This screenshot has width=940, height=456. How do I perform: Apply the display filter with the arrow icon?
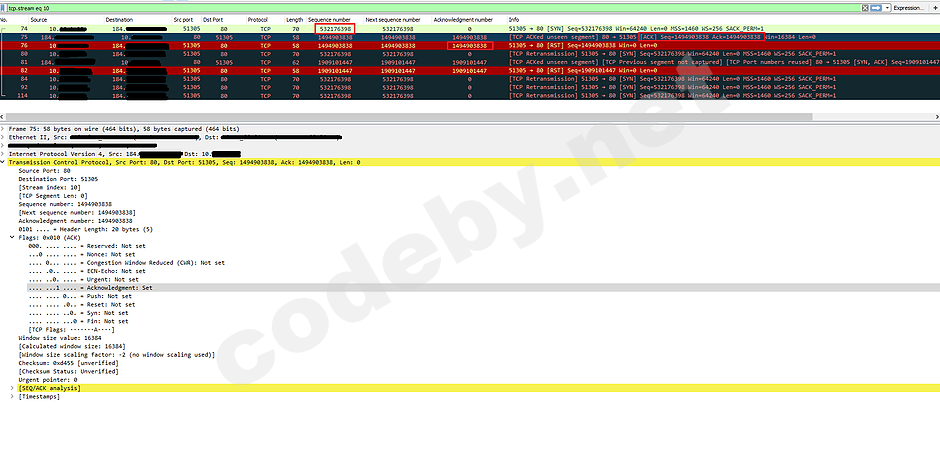pyautogui.click(x=875, y=8)
